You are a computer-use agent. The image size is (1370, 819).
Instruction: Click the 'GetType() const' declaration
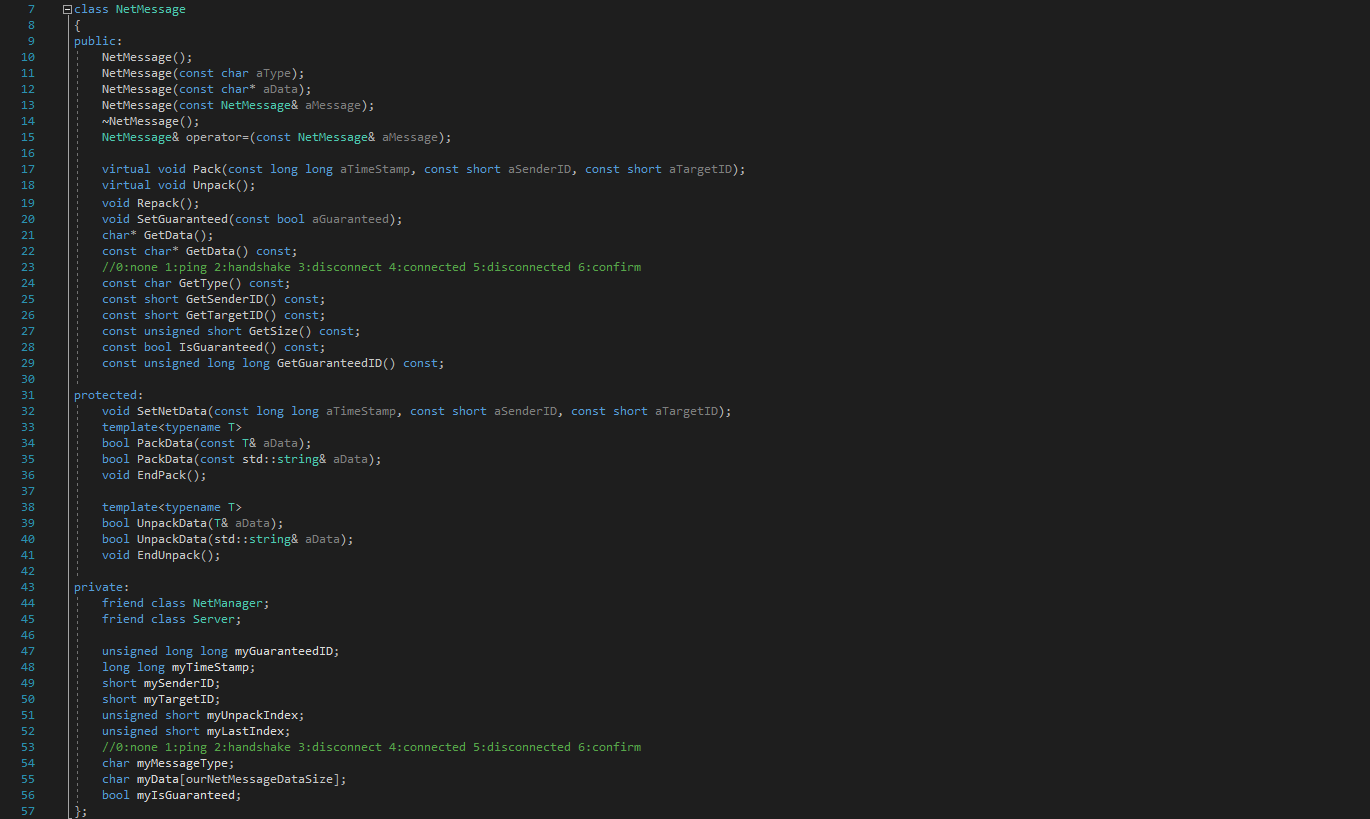pos(196,283)
